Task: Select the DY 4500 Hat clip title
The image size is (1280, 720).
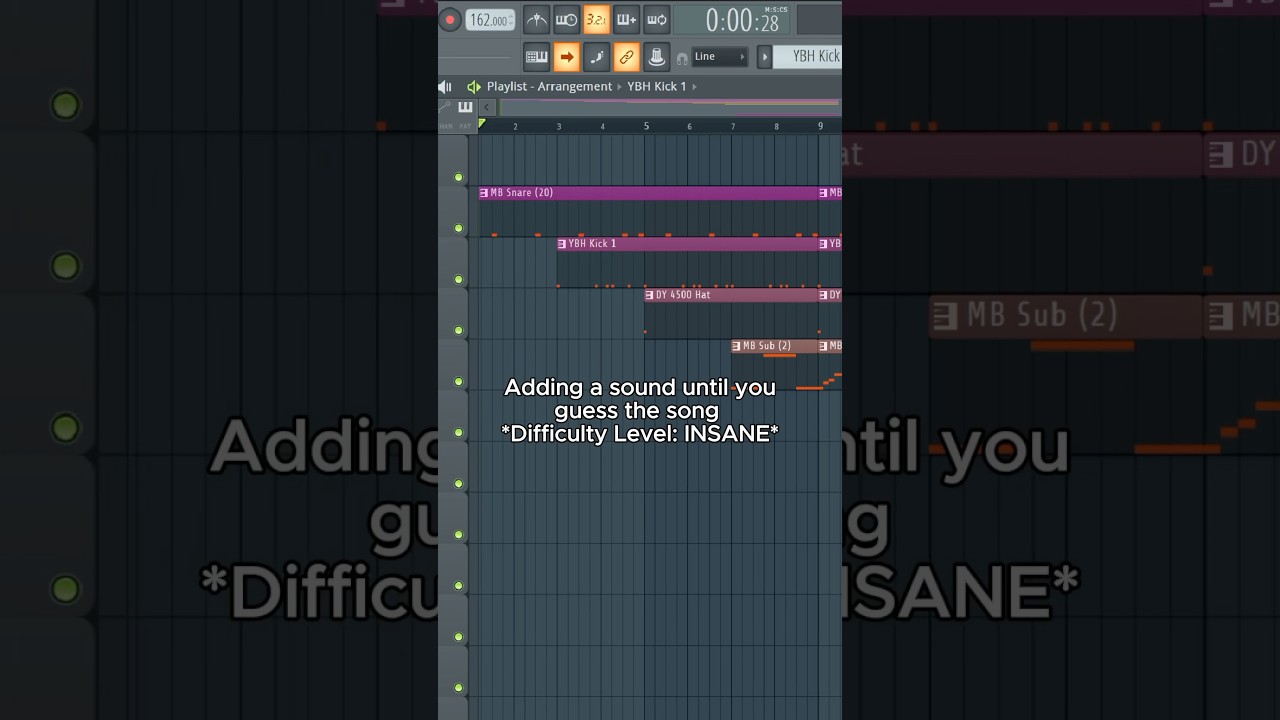Action: (683, 295)
